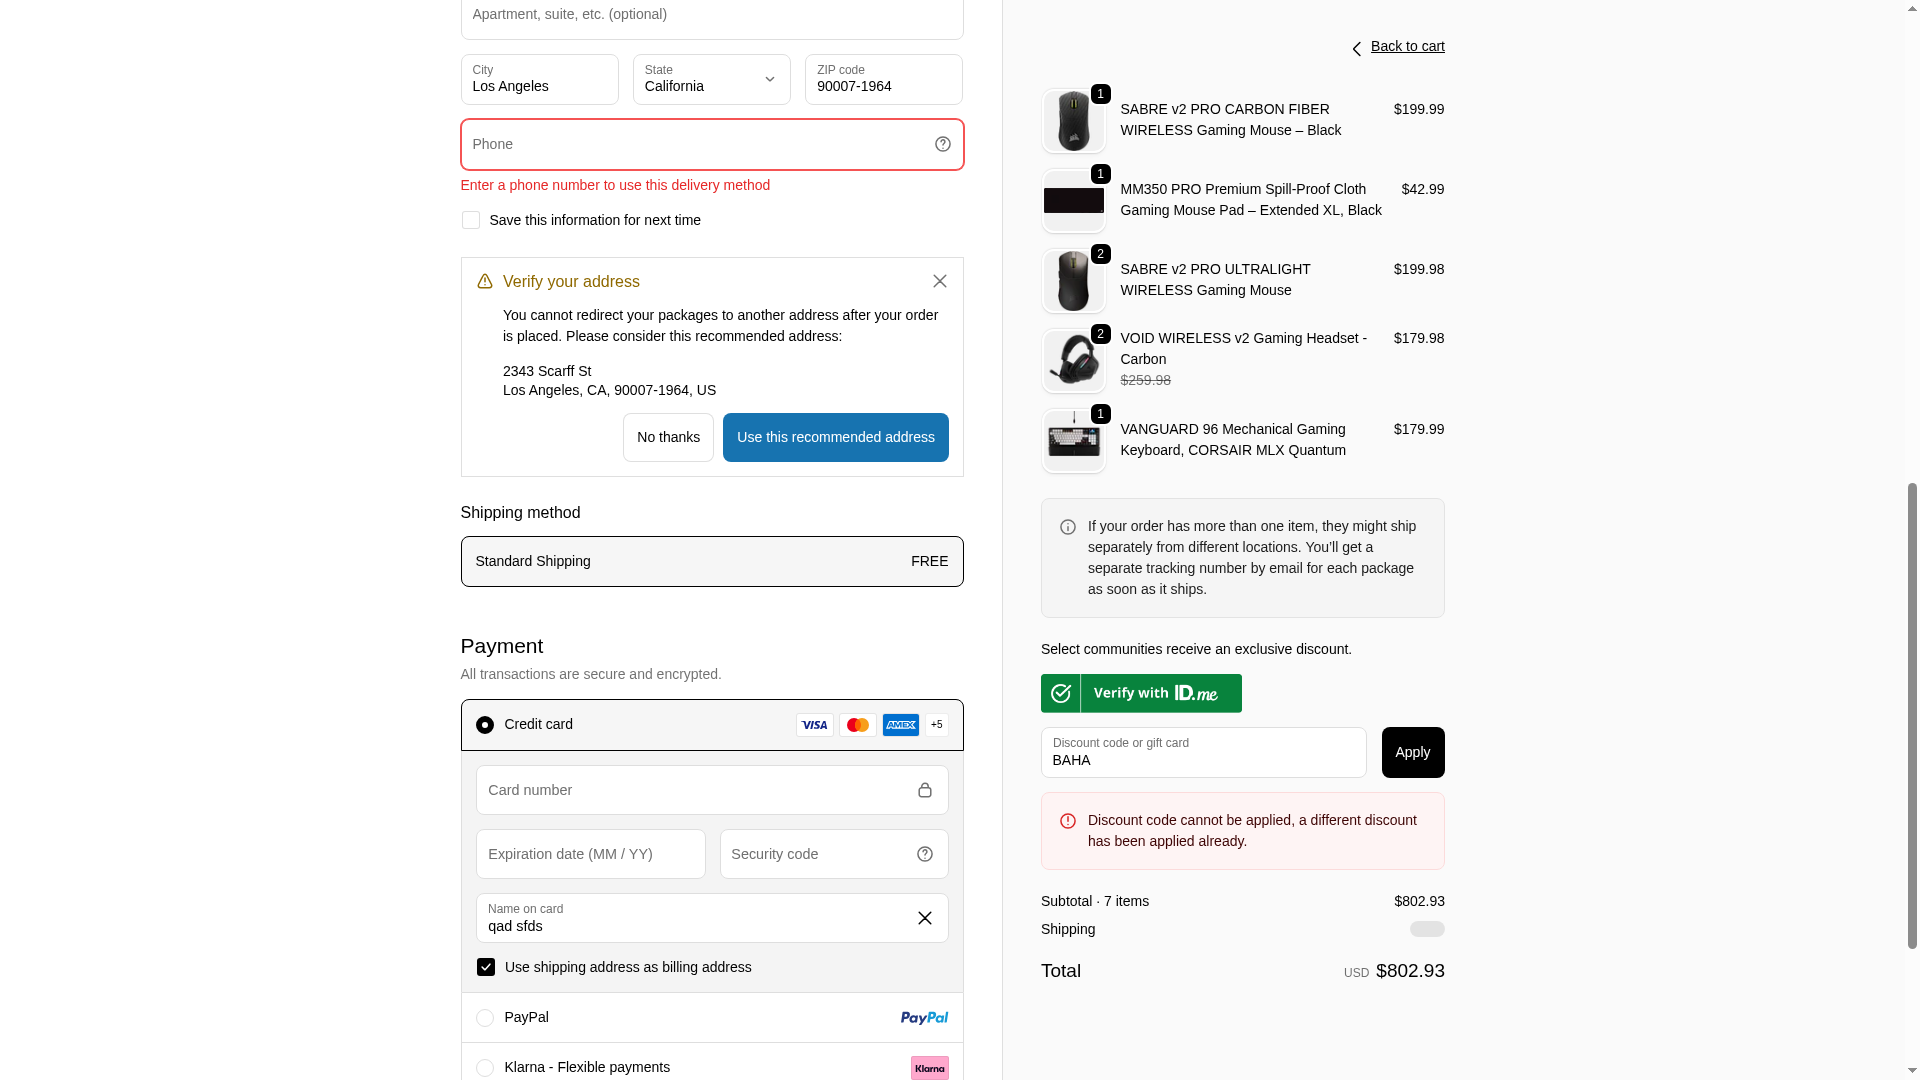This screenshot has width=1920, height=1080.
Task: Dismiss the Verify your address notice
Action: point(939,281)
